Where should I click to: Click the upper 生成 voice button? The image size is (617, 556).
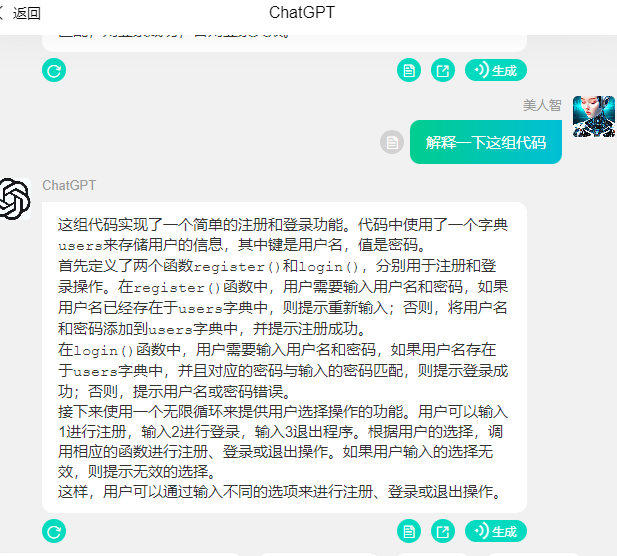495,70
